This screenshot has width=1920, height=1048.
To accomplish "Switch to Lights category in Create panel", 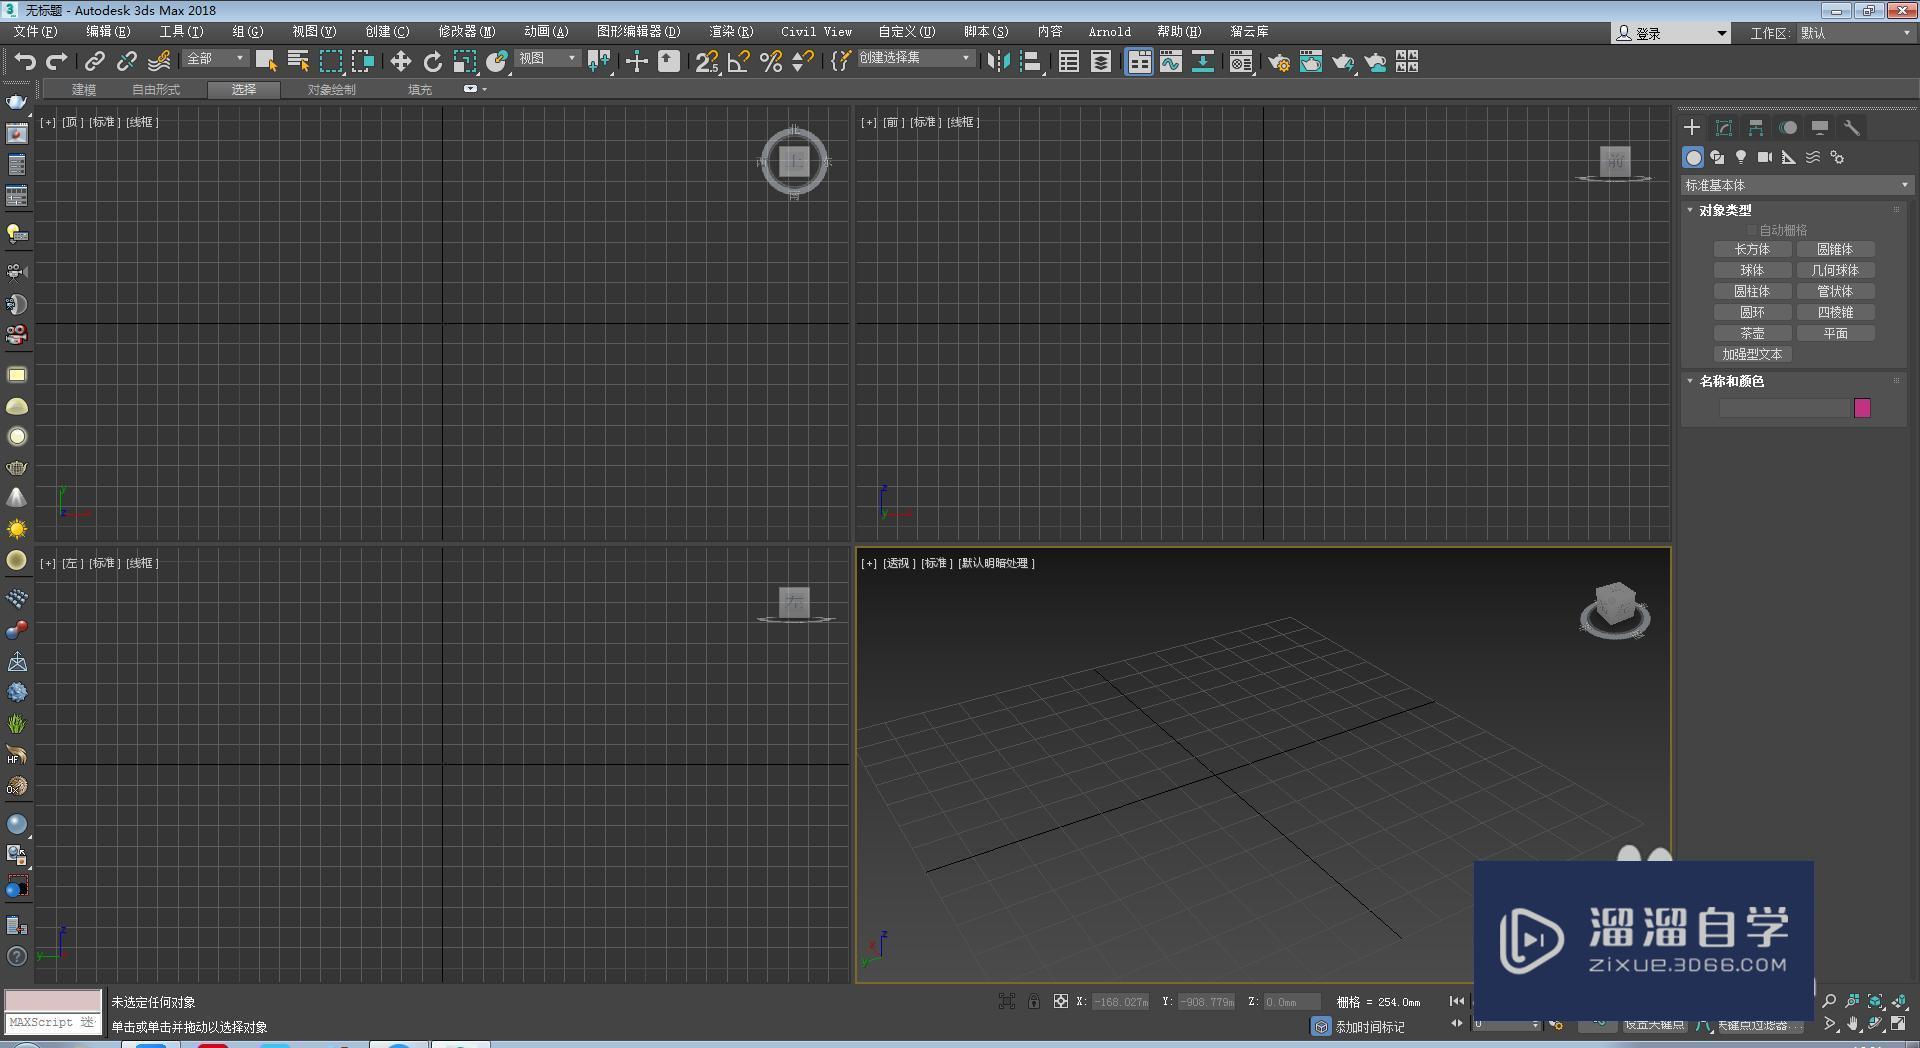I will [1741, 157].
